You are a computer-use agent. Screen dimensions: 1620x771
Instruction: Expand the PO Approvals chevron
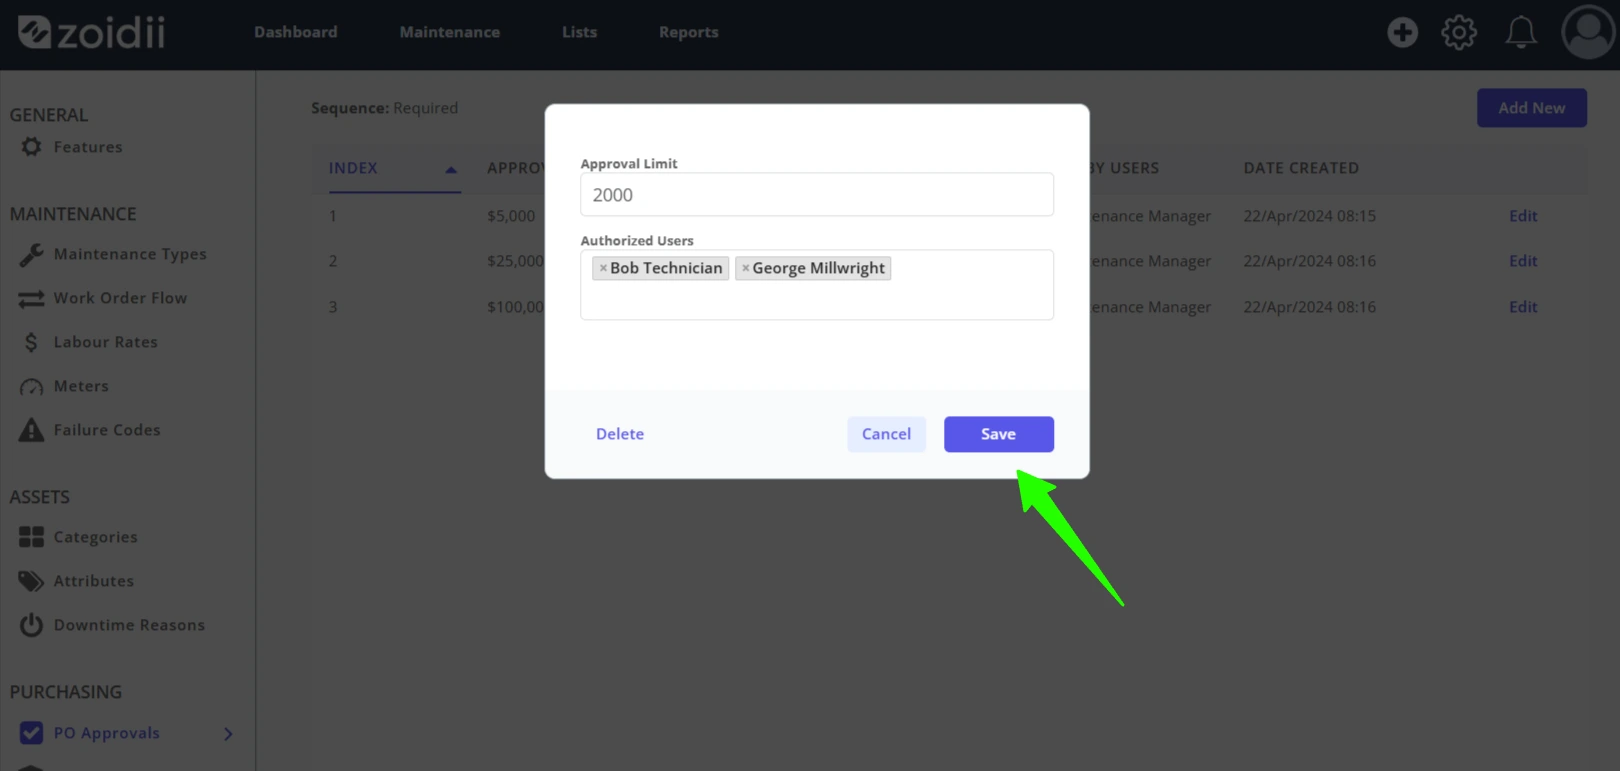(228, 734)
